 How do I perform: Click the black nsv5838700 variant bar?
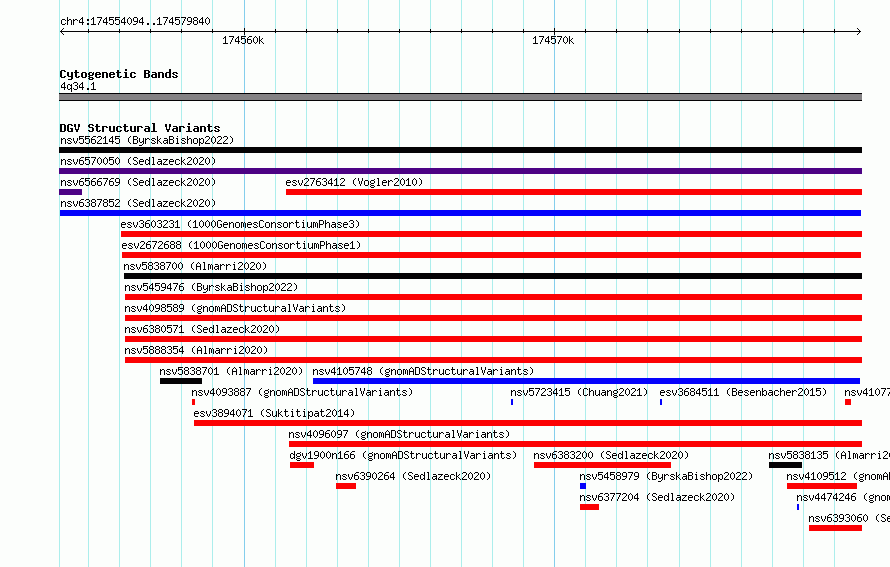point(493,276)
